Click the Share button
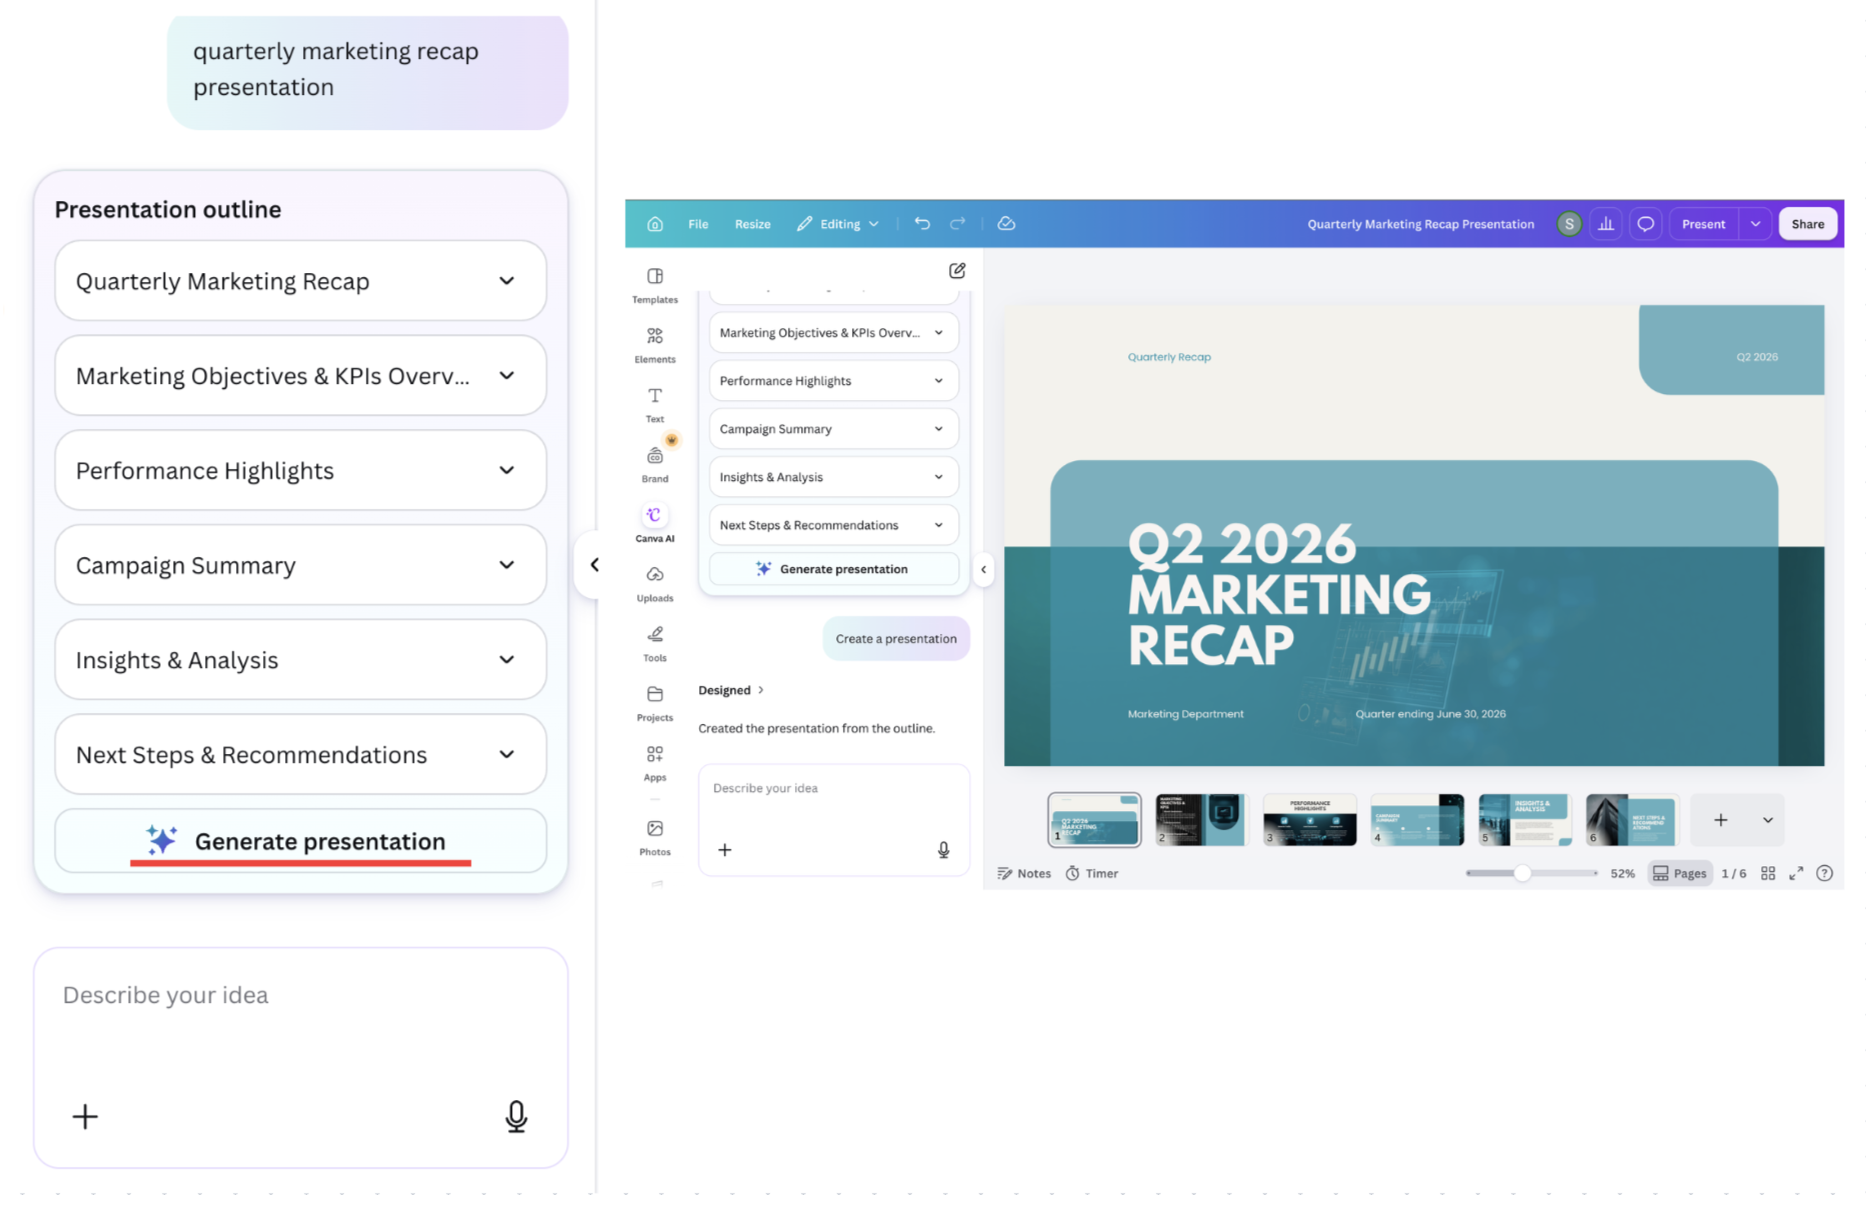The width and height of the screenshot is (1866, 1222). click(x=1807, y=224)
